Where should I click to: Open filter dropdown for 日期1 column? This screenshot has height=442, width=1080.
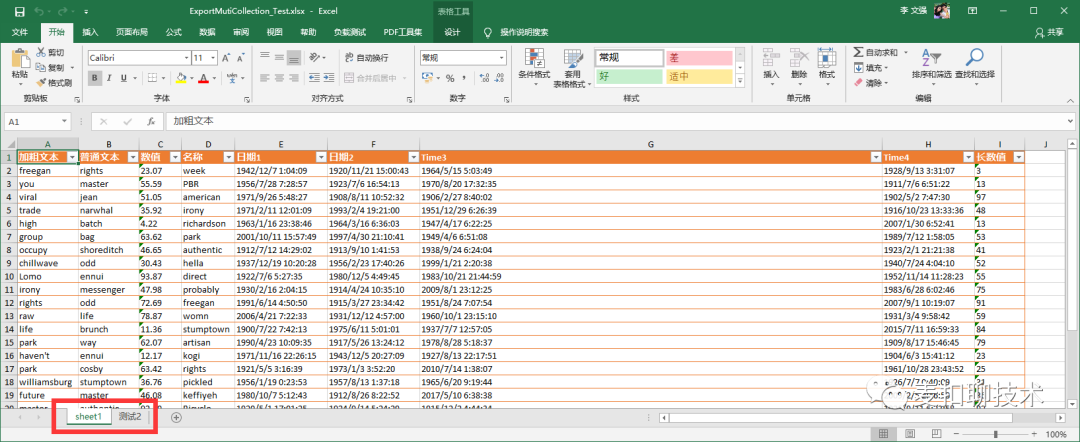tap(320, 157)
